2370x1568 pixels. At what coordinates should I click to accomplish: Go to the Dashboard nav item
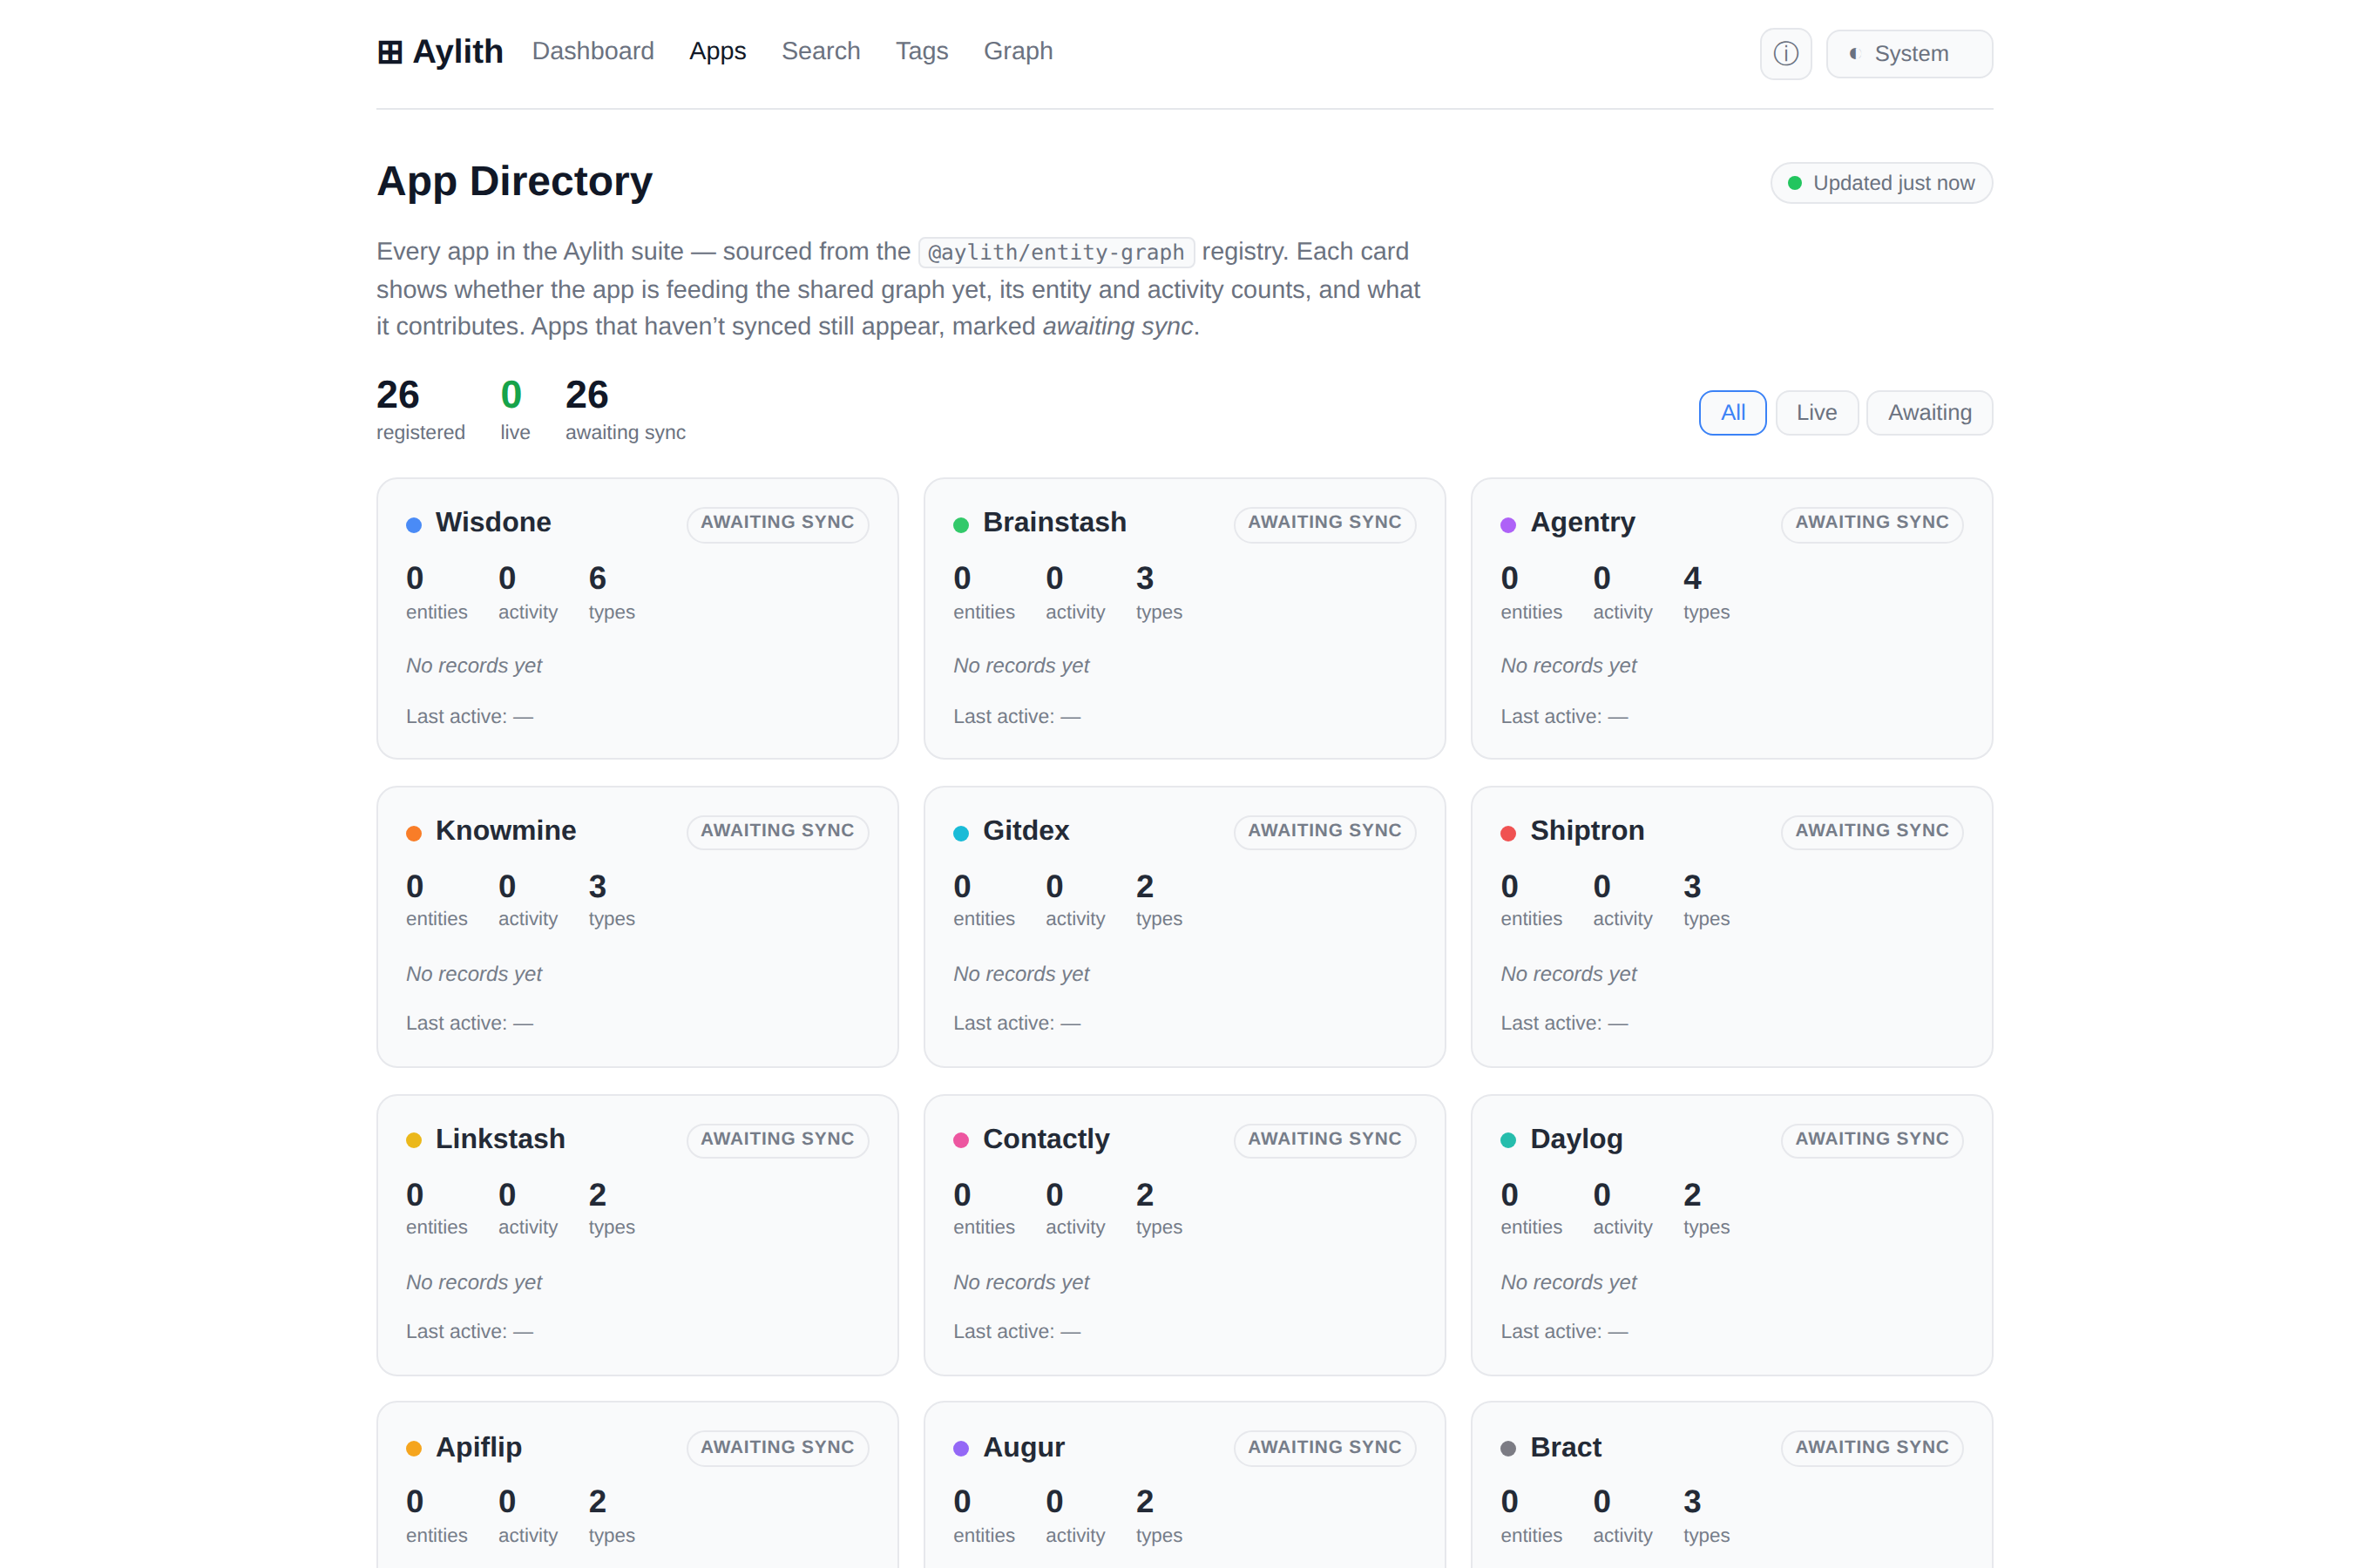click(593, 51)
